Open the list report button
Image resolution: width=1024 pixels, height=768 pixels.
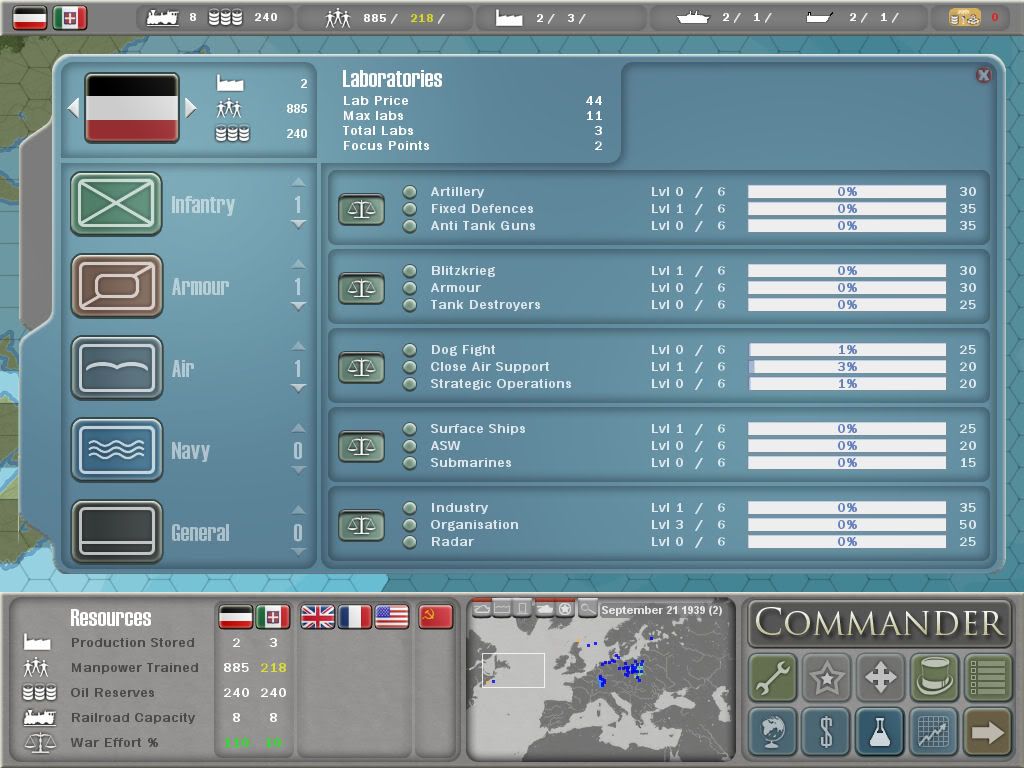(x=987, y=677)
